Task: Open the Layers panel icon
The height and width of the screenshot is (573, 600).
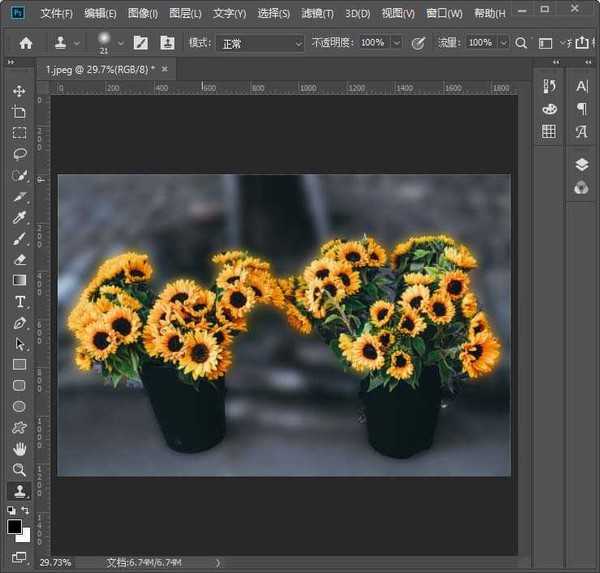Action: coord(582,165)
